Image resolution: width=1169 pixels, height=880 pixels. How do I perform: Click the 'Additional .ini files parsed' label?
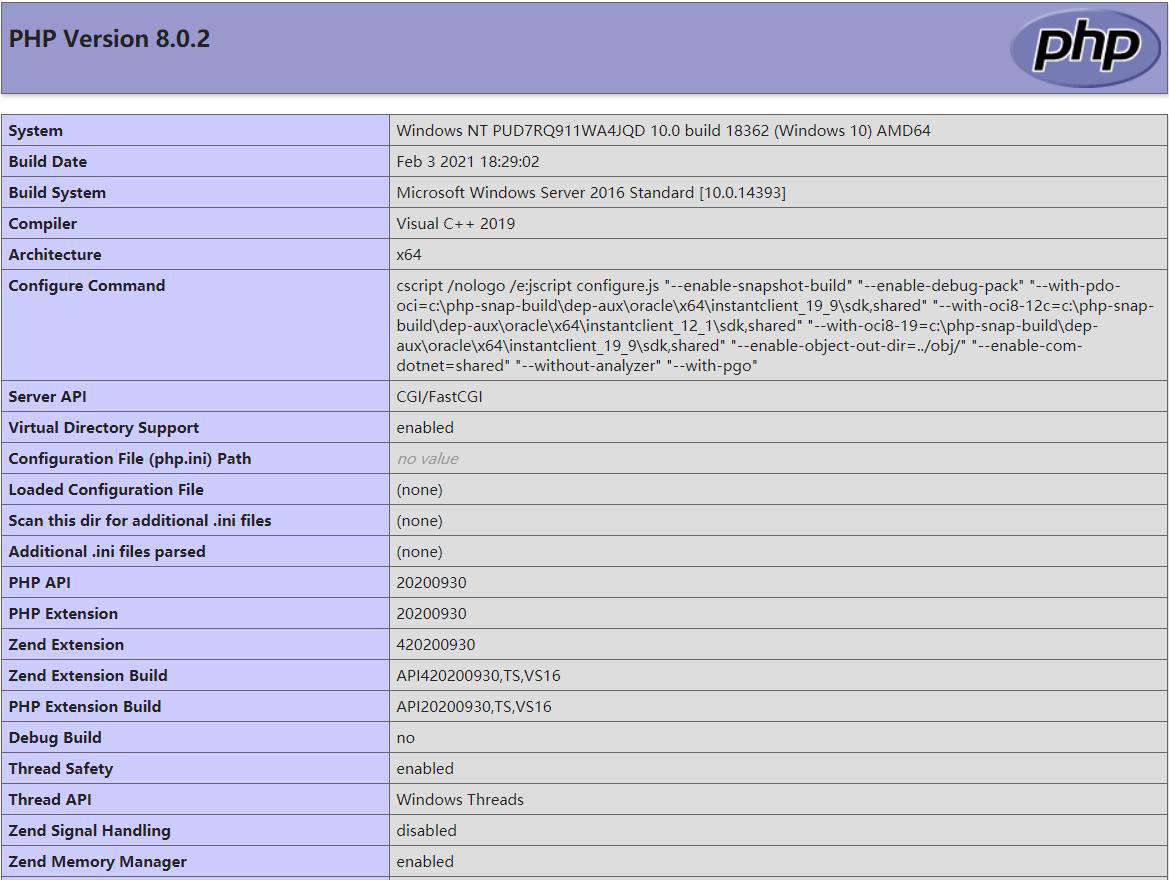(107, 552)
